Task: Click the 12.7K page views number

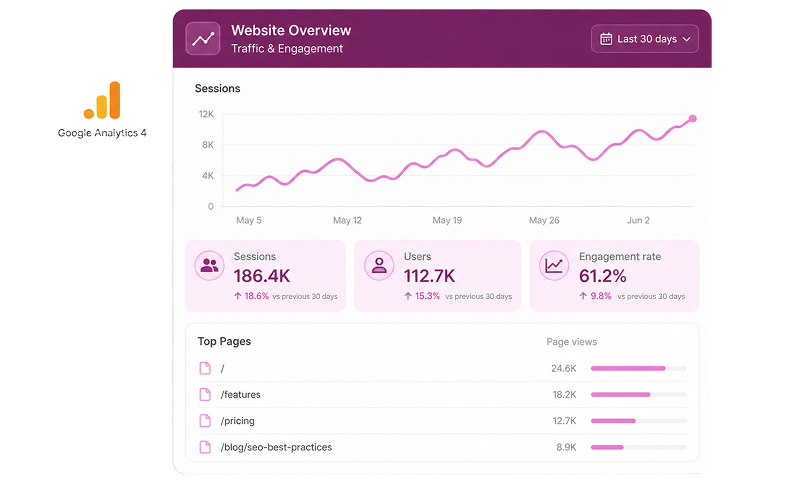Action: (564, 421)
